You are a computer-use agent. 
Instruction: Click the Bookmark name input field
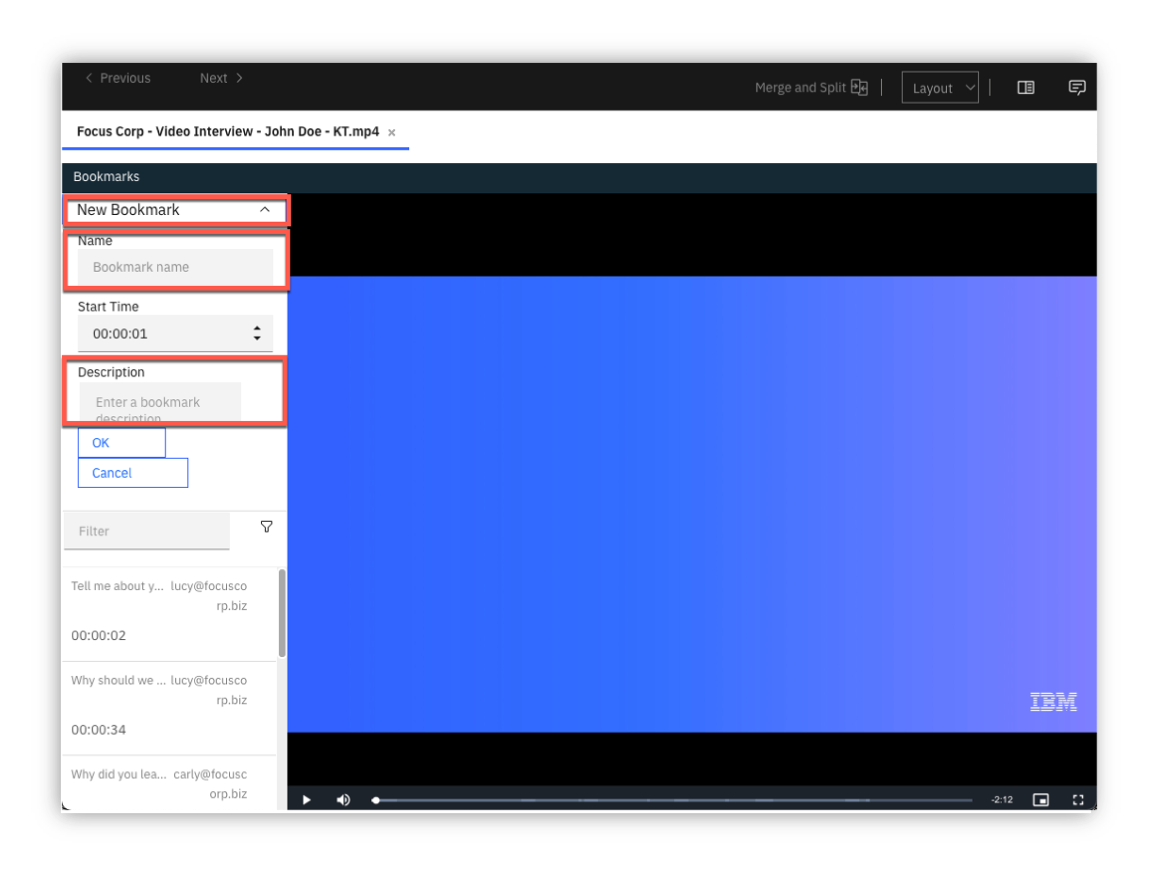175,267
